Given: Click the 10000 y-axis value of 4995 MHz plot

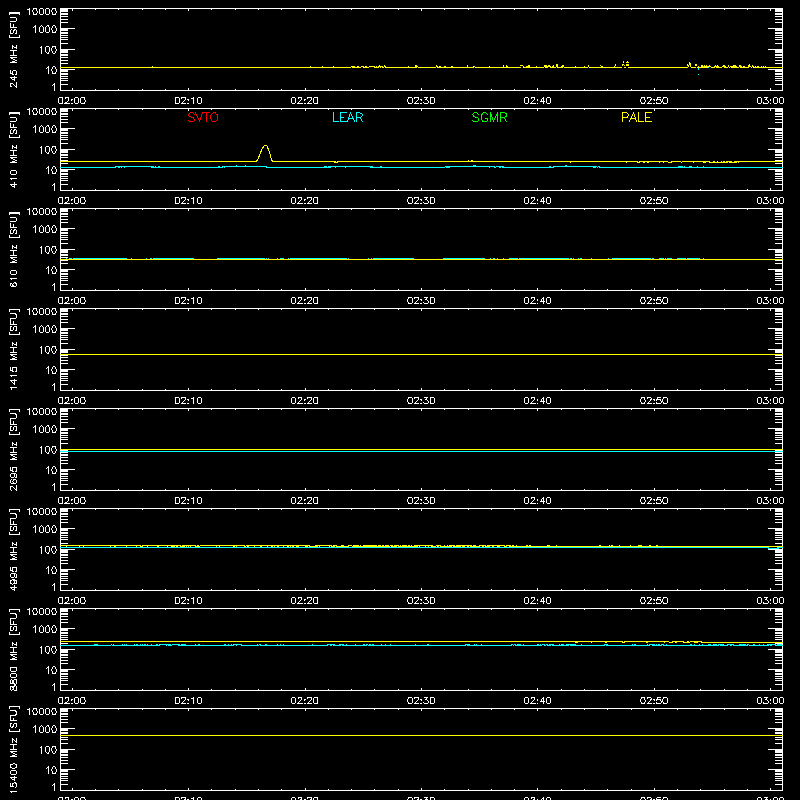Looking at the screenshot, I should [x=42, y=512].
